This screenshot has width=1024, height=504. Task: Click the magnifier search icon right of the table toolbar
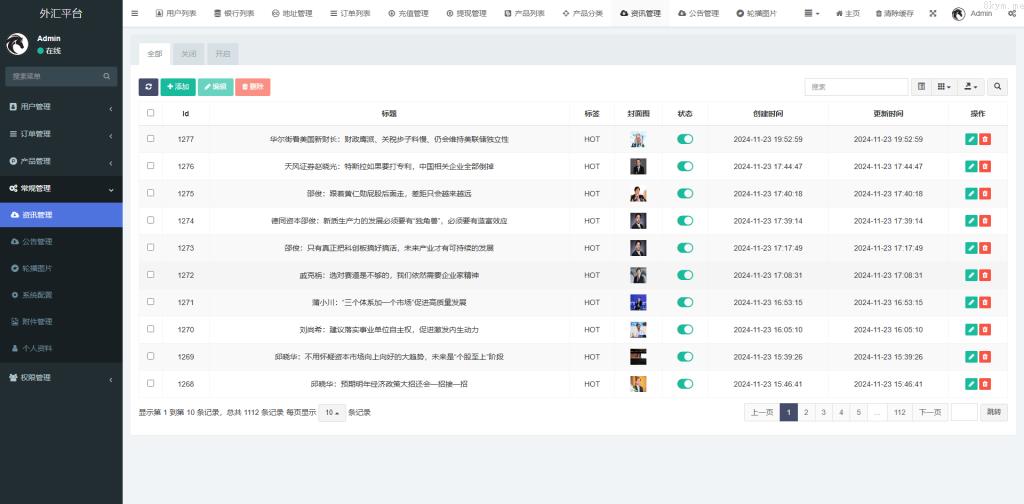click(998, 87)
